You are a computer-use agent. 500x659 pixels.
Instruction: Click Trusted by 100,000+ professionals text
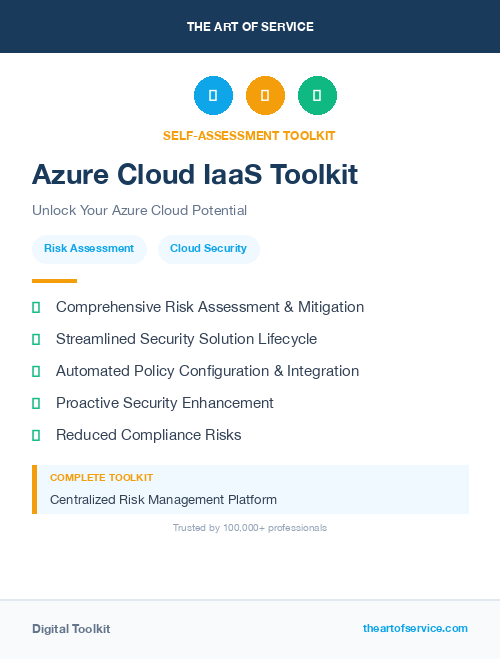(x=250, y=528)
